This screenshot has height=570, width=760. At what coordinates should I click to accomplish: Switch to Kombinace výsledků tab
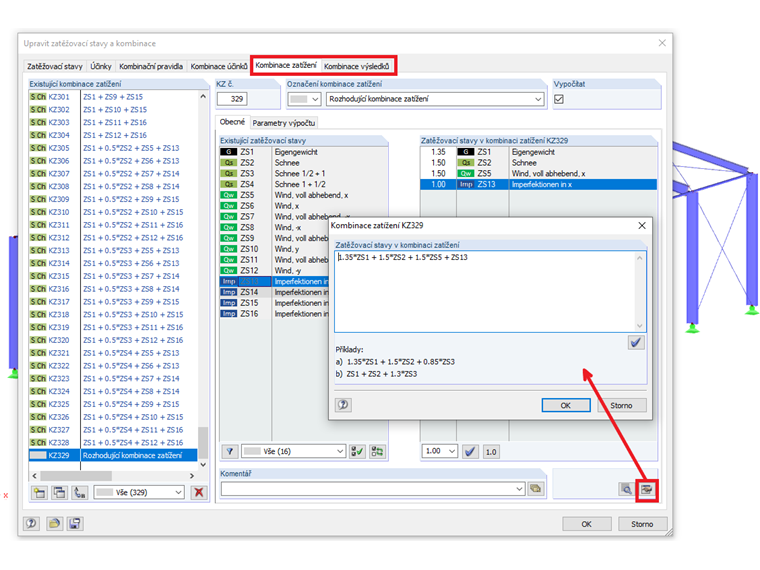click(x=357, y=66)
